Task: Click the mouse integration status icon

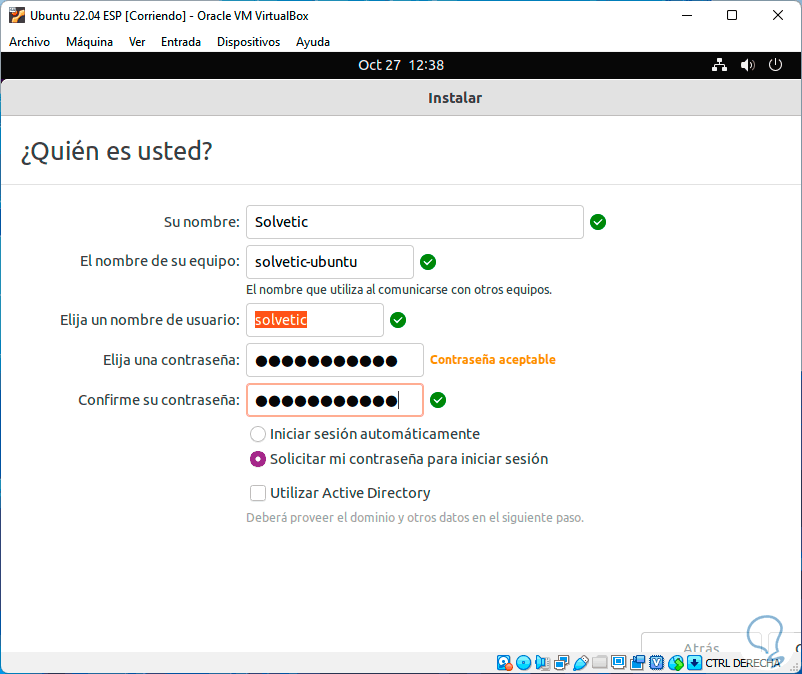Action: tap(676, 663)
